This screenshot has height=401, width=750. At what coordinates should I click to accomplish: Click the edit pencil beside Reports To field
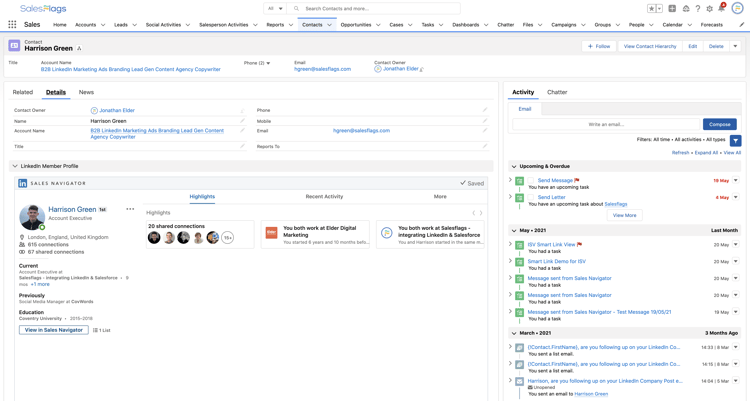485,146
